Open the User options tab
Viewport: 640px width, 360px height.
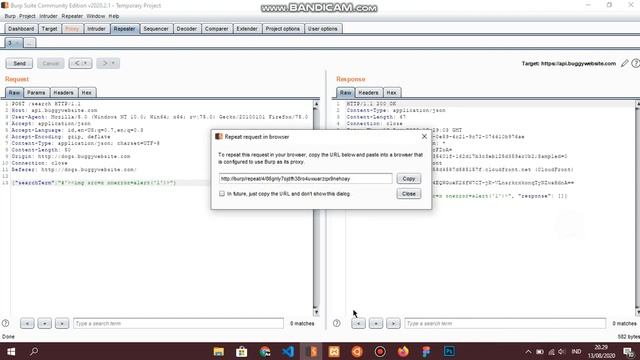click(x=322, y=29)
